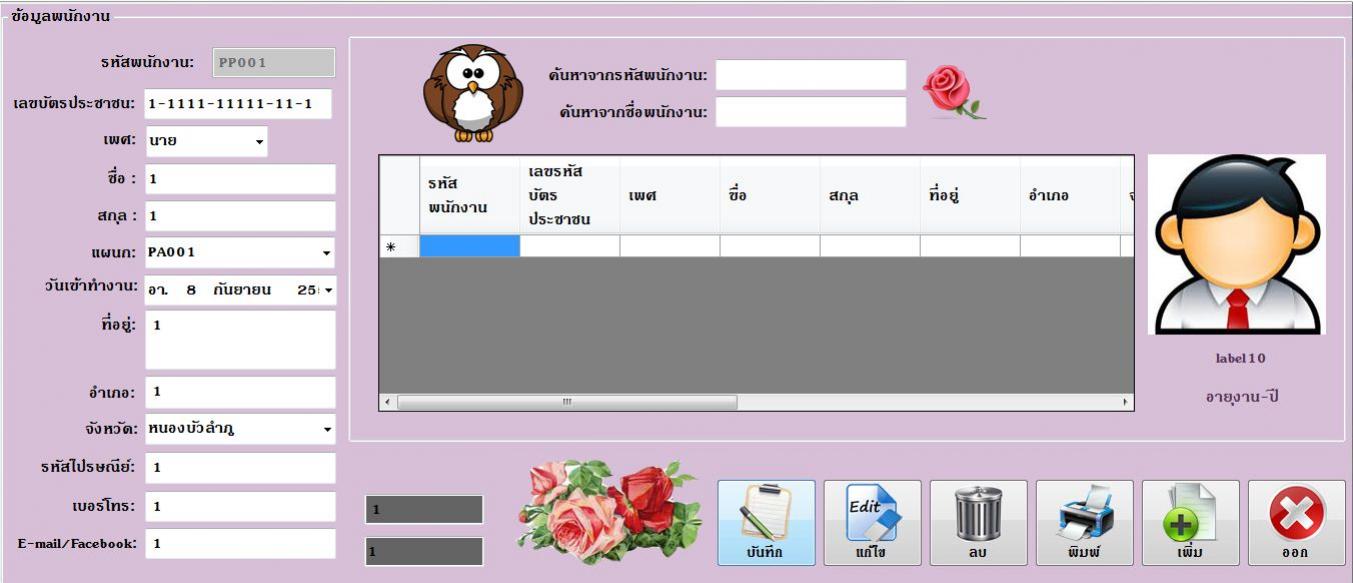Image resolution: width=1353 pixels, height=583 pixels.
Task: Click the E-mail/Facebook field
Action: coord(240,544)
